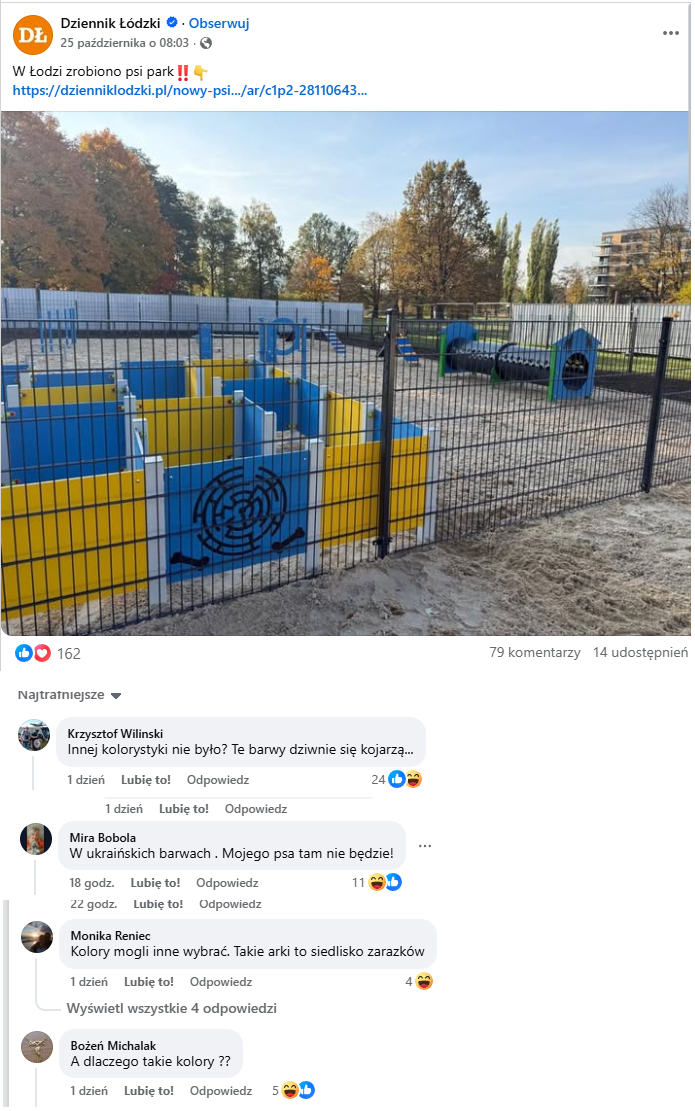Like Krzysztof Wilinski's comment with Lubię to!
This screenshot has width=695, height=1111.
point(146,780)
